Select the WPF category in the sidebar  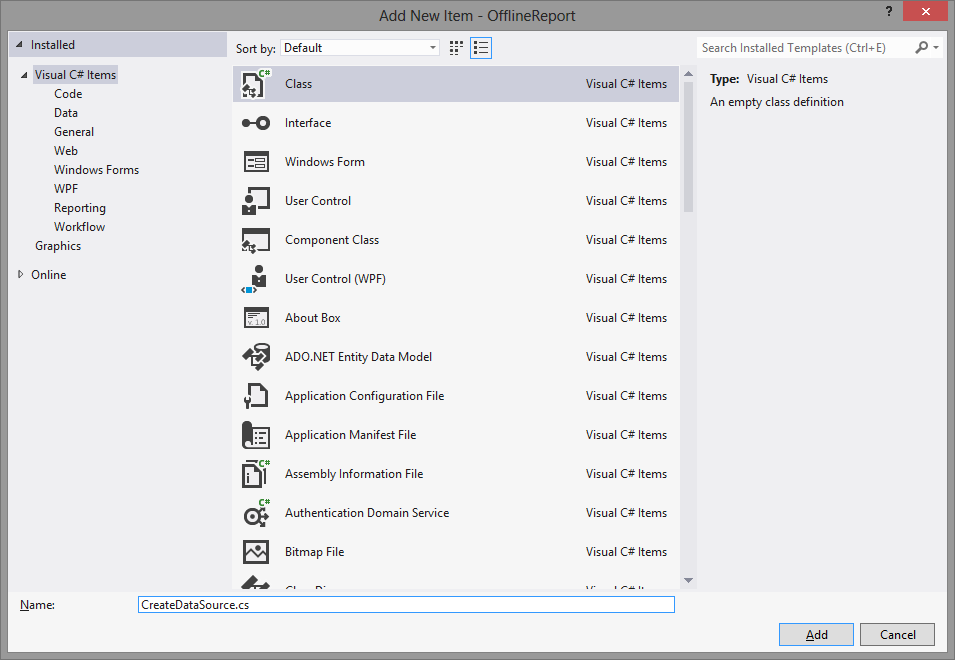66,188
